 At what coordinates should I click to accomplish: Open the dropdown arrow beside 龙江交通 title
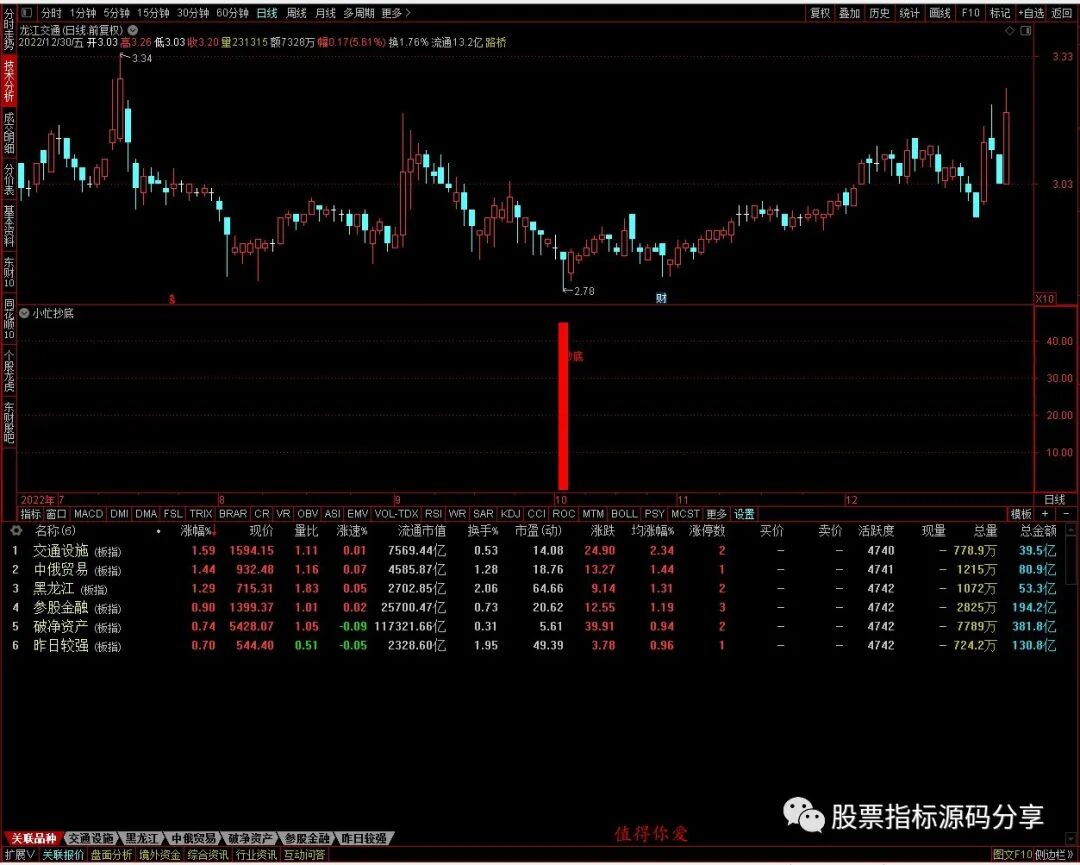132,30
